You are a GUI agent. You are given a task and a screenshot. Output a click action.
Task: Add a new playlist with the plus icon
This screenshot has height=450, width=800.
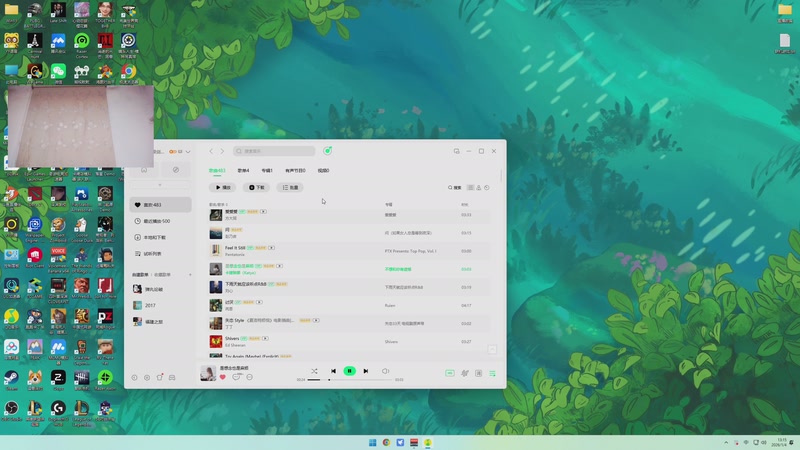coord(190,274)
